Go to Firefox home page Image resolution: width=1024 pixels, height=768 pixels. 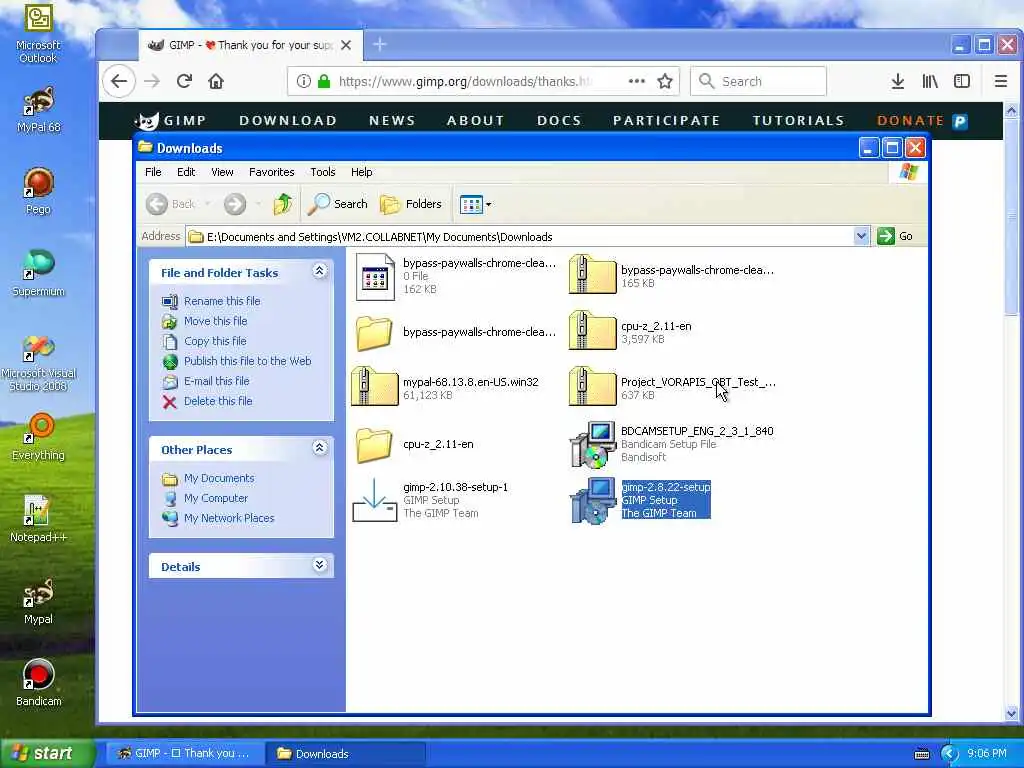click(216, 81)
